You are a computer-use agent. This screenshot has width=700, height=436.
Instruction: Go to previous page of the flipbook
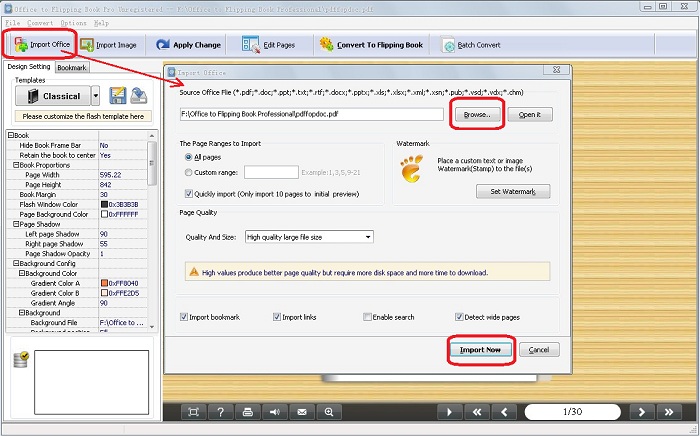pos(504,412)
